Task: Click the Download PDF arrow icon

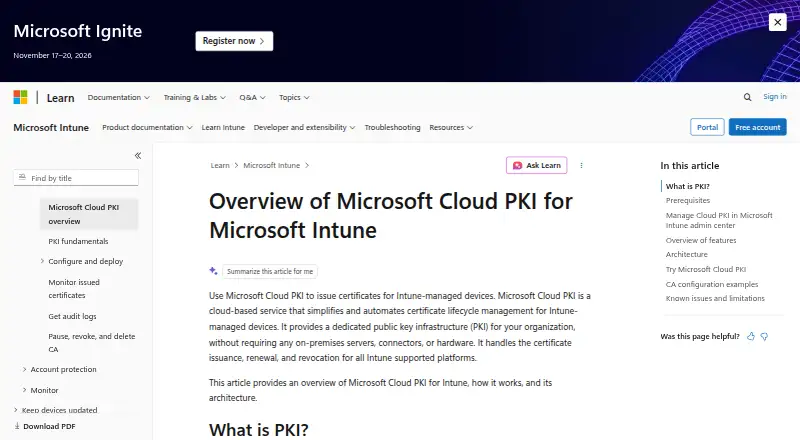Action: coord(17,426)
